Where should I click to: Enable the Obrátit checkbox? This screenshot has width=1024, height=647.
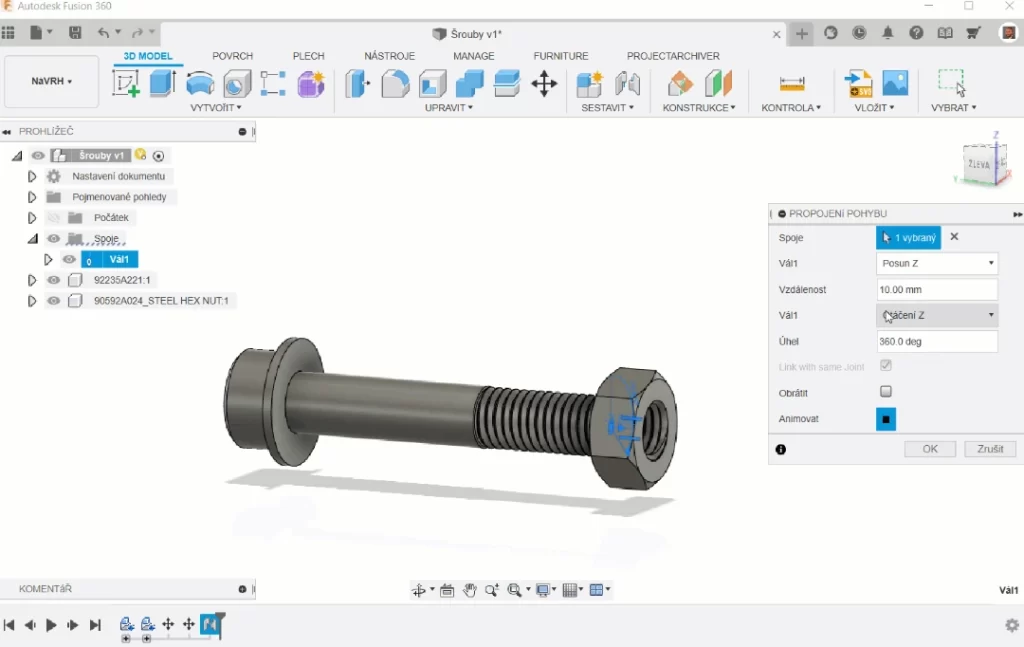(884, 392)
